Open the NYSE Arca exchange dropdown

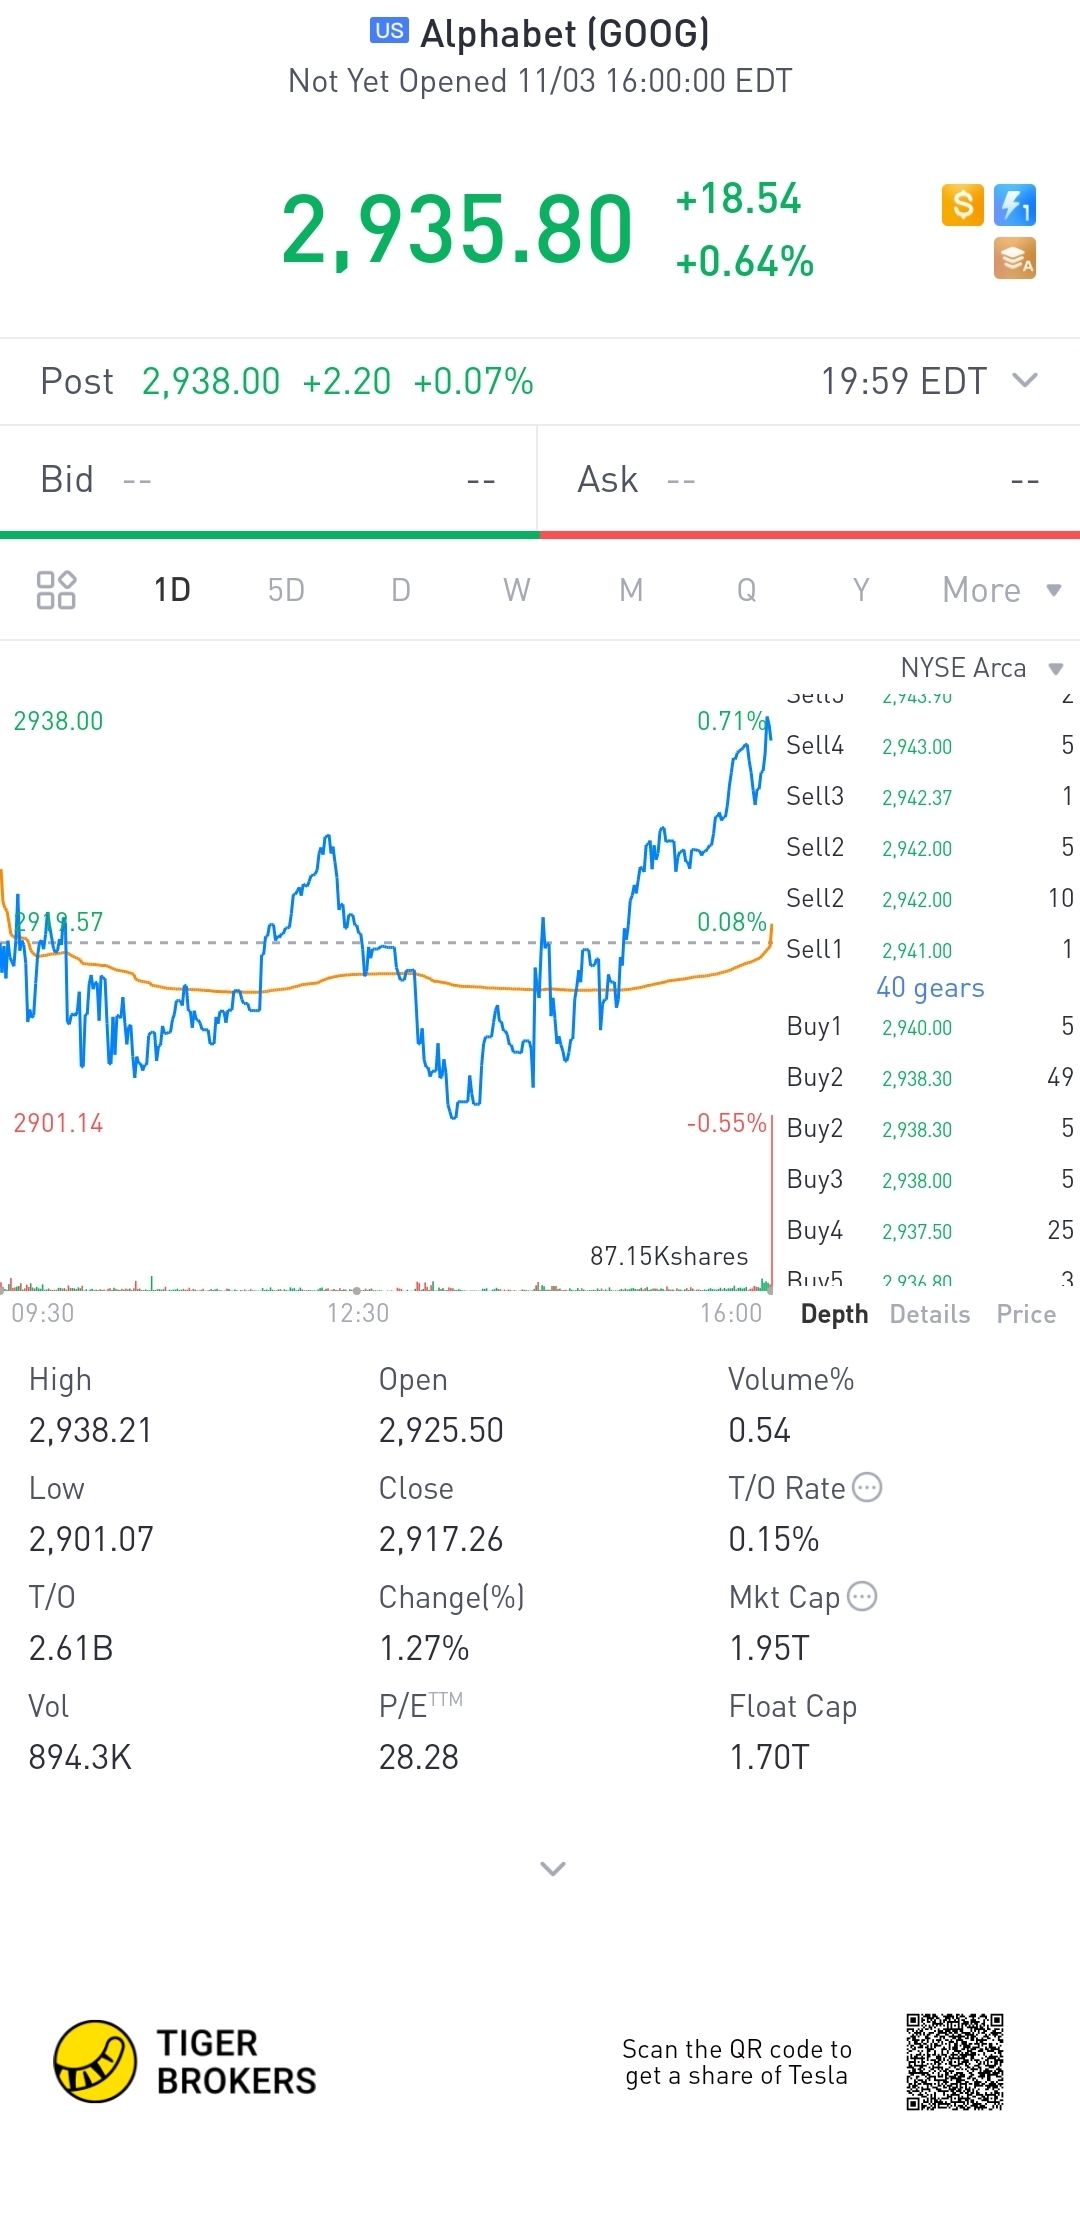pos(982,668)
